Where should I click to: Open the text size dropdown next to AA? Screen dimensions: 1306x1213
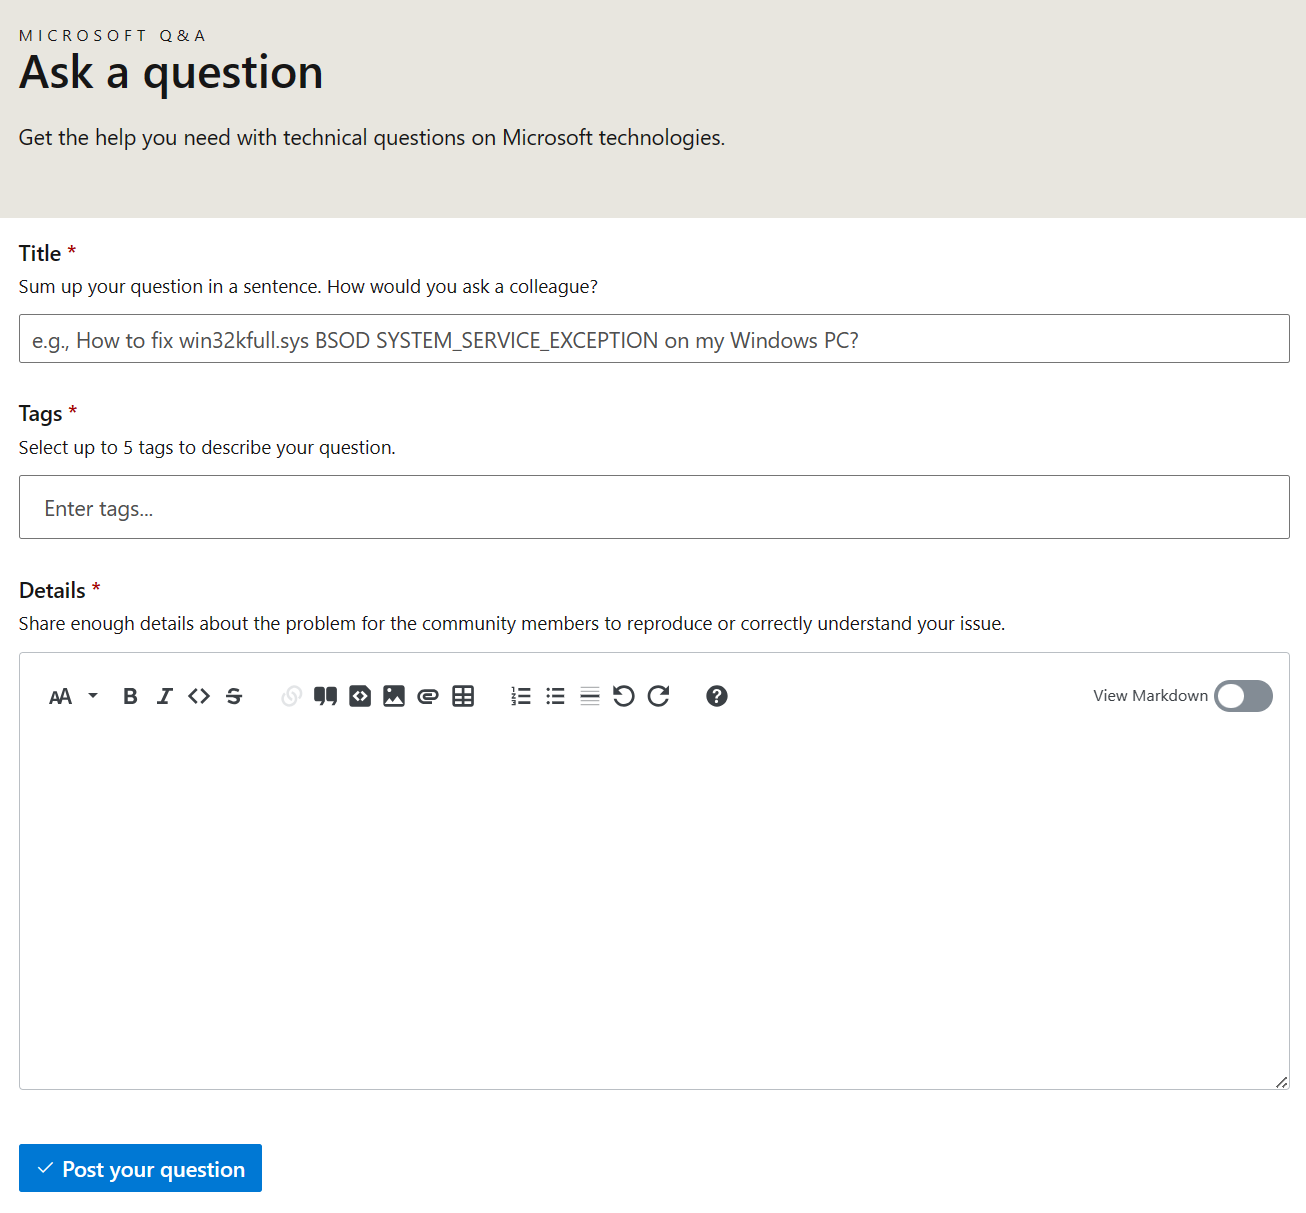(93, 696)
